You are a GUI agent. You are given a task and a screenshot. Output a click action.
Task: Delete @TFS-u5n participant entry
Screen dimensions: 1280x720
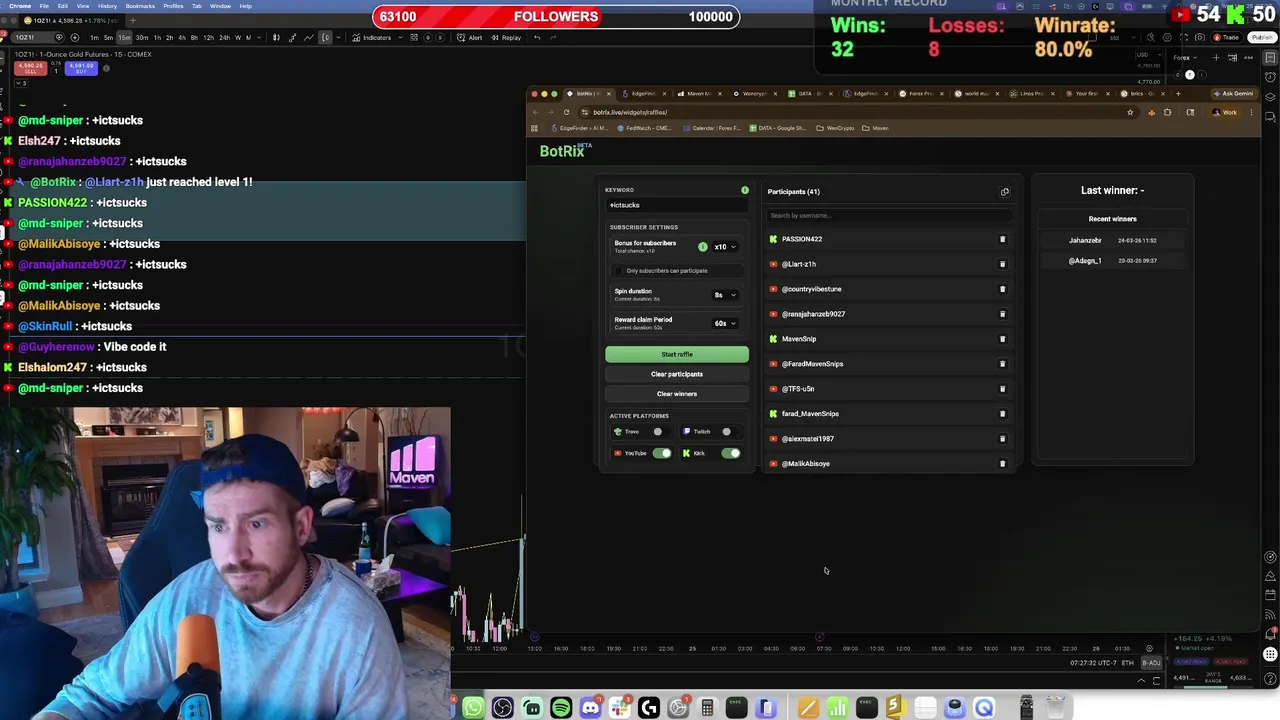(1002, 389)
